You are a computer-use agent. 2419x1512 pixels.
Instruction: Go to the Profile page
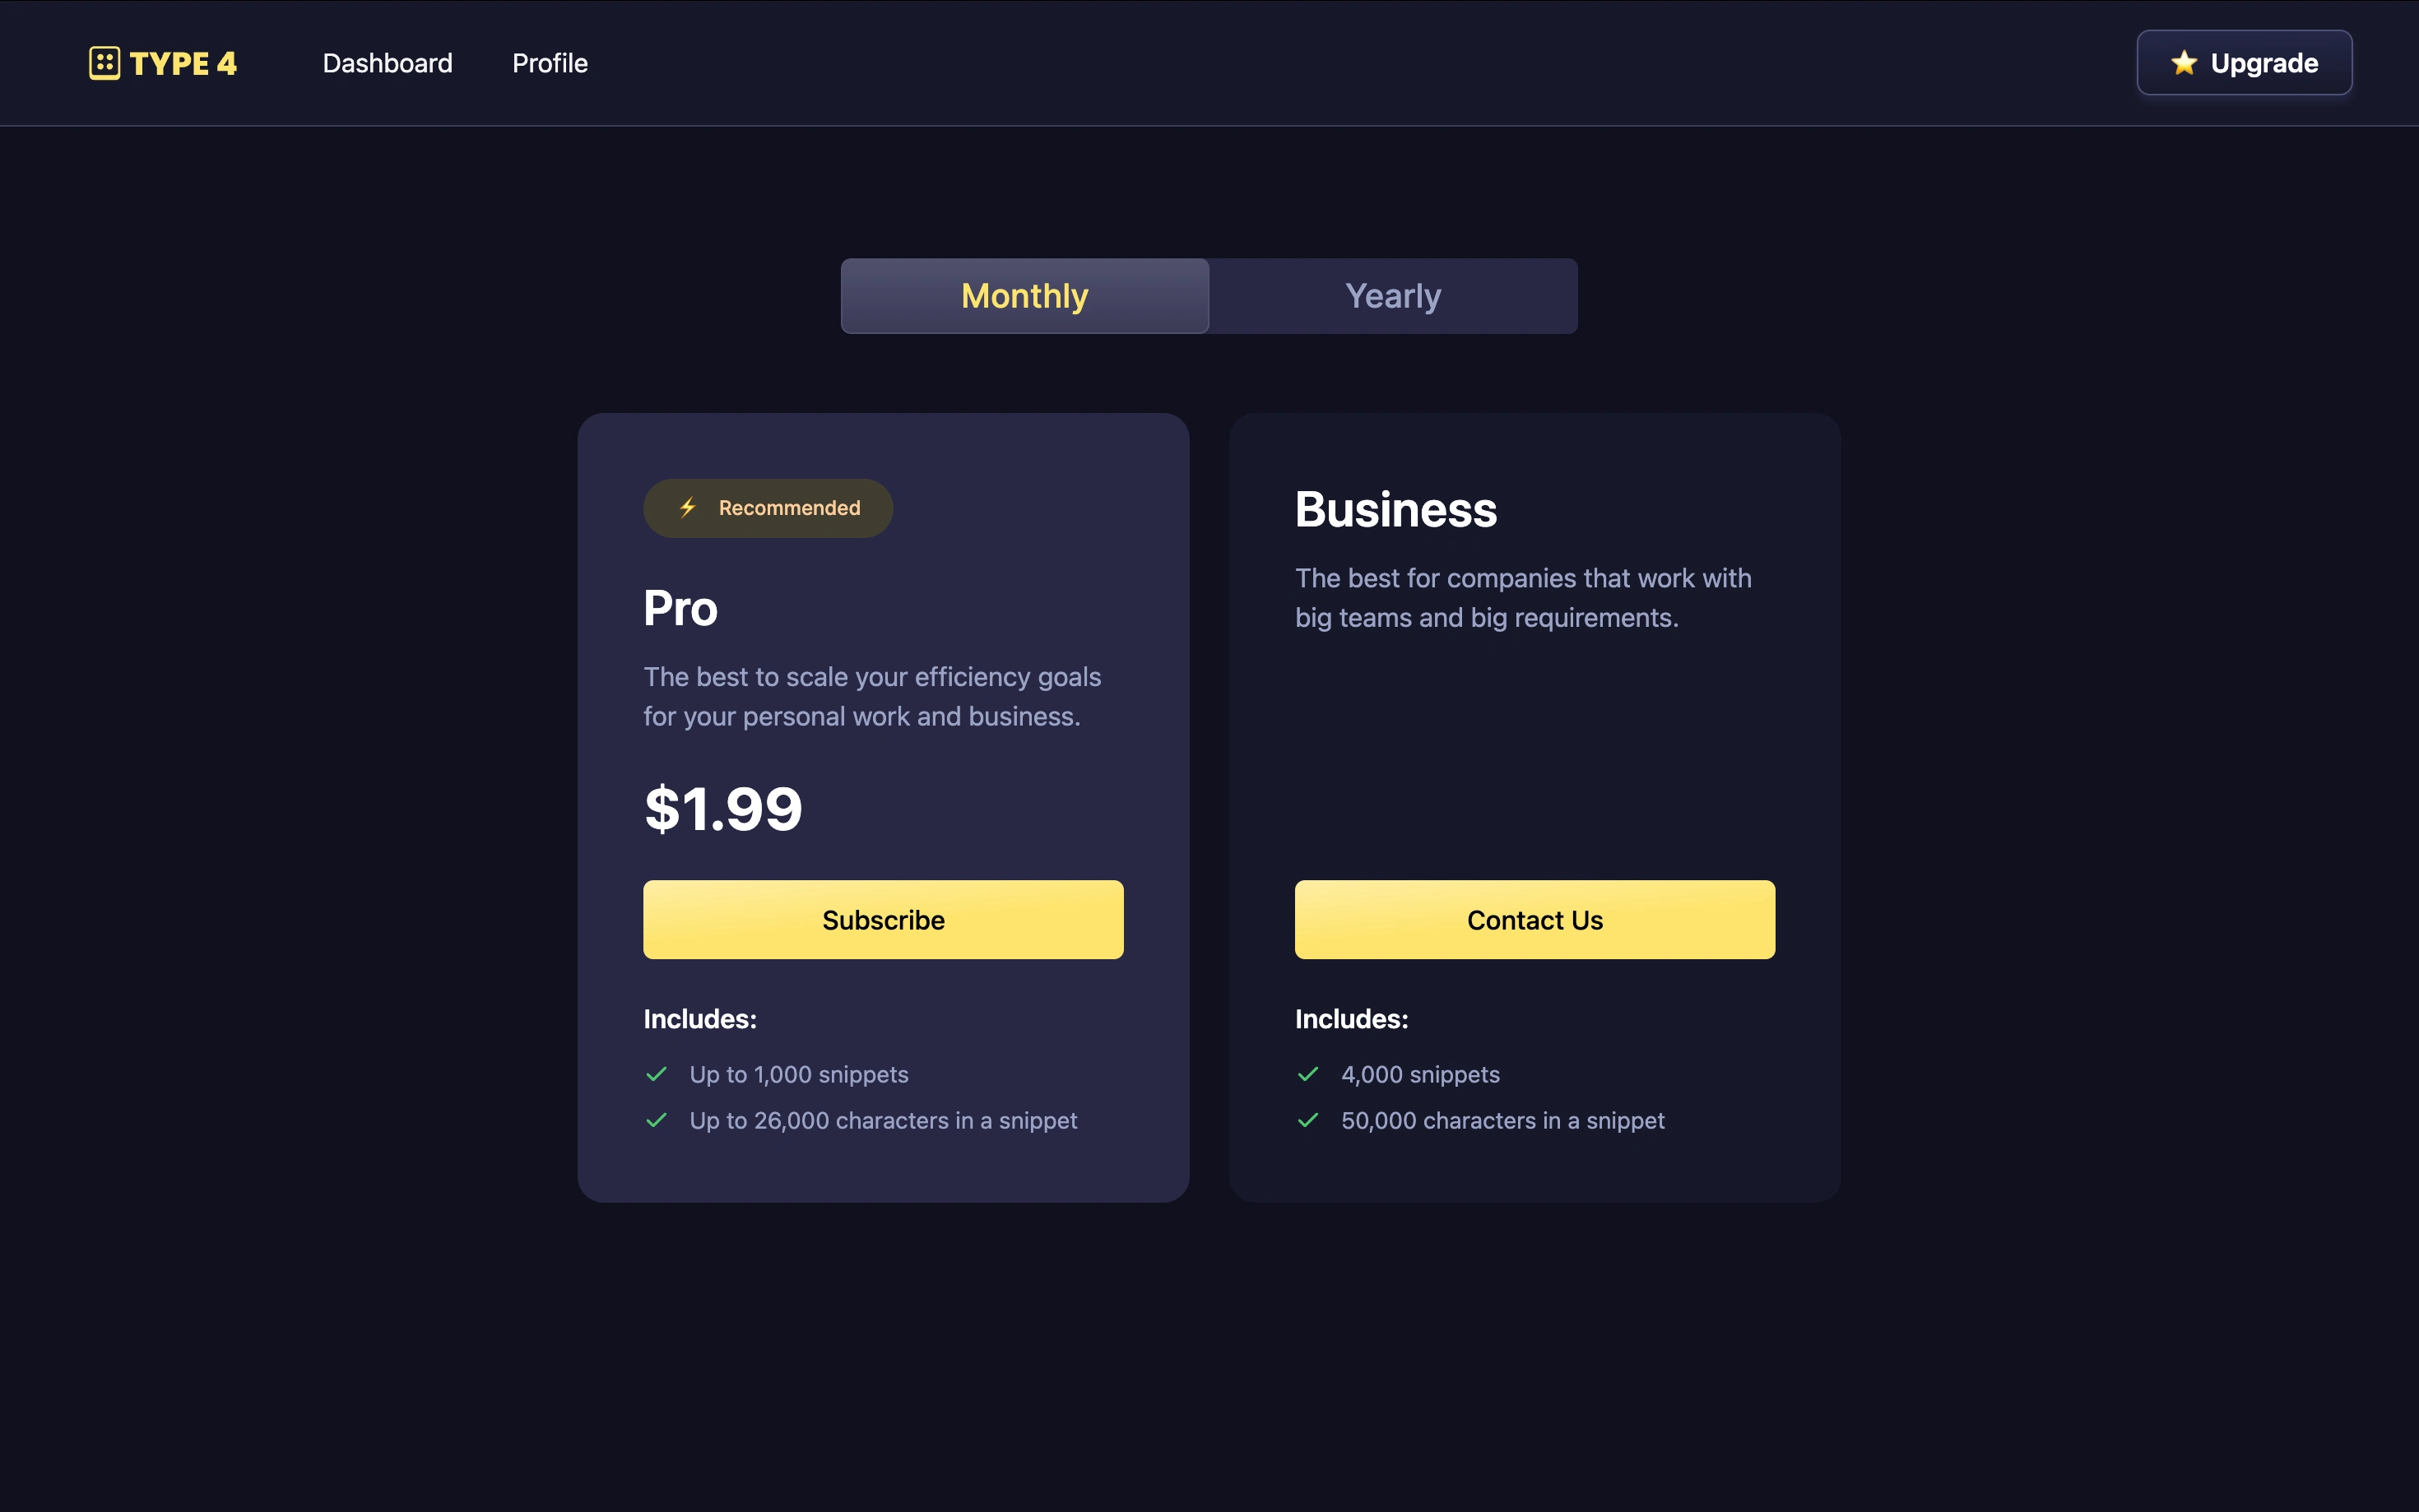pyautogui.click(x=549, y=63)
